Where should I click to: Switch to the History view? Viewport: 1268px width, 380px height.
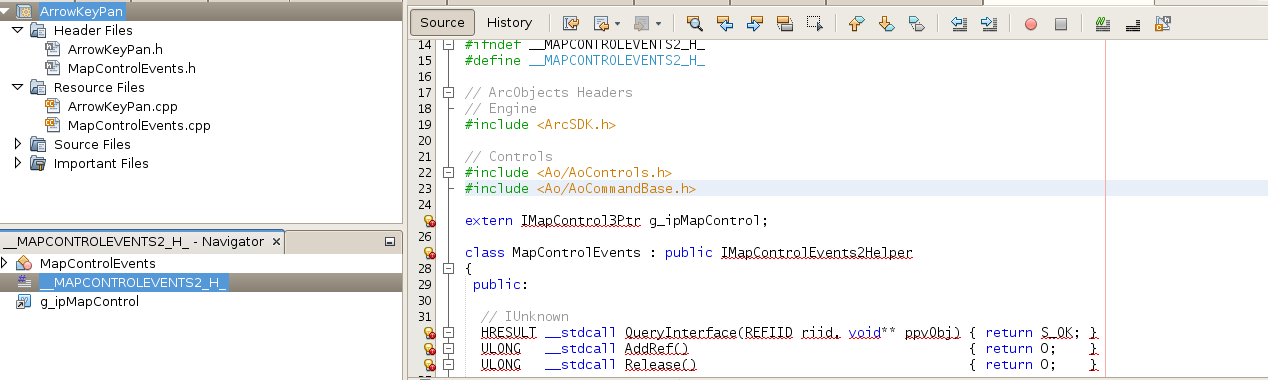509,22
